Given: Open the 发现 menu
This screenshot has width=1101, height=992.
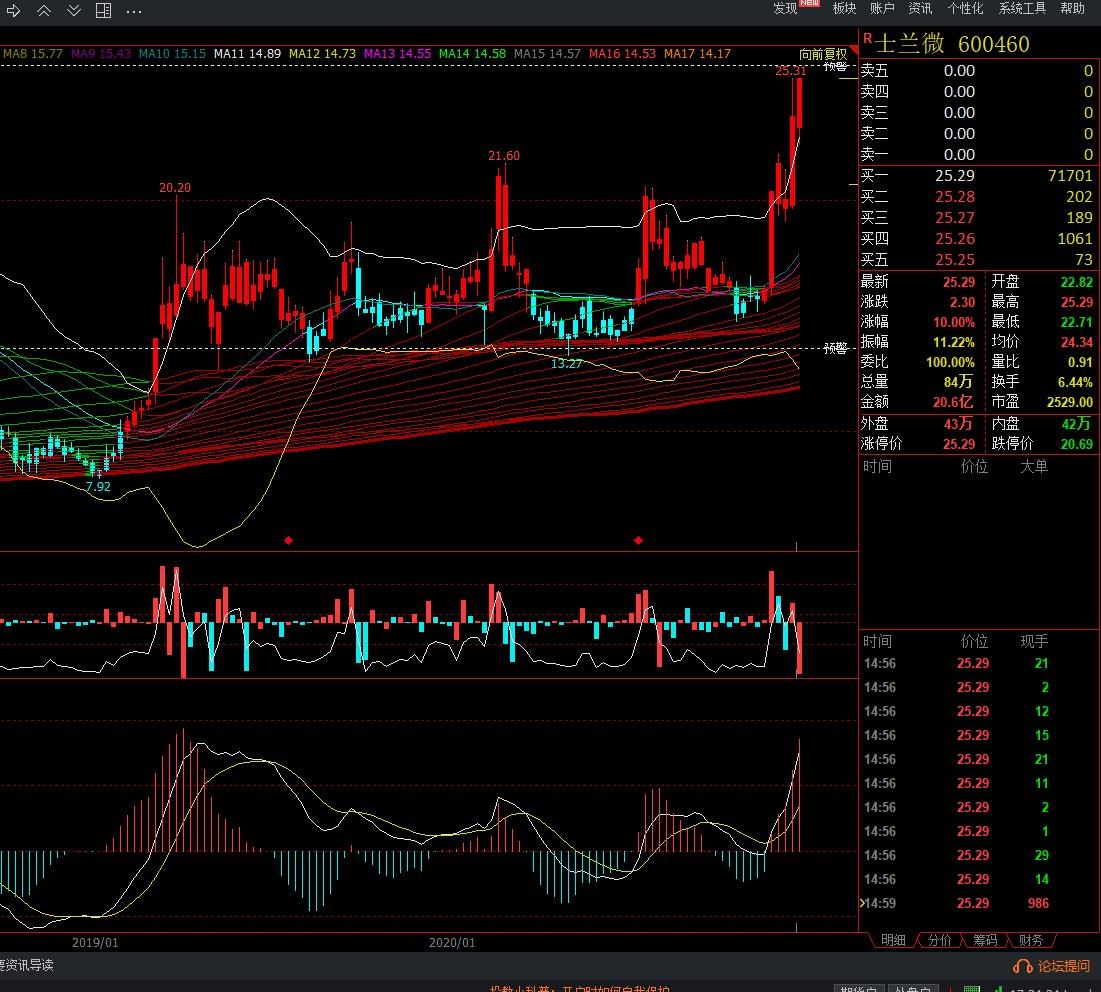Looking at the screenshot, I should [x=785, y=8].
